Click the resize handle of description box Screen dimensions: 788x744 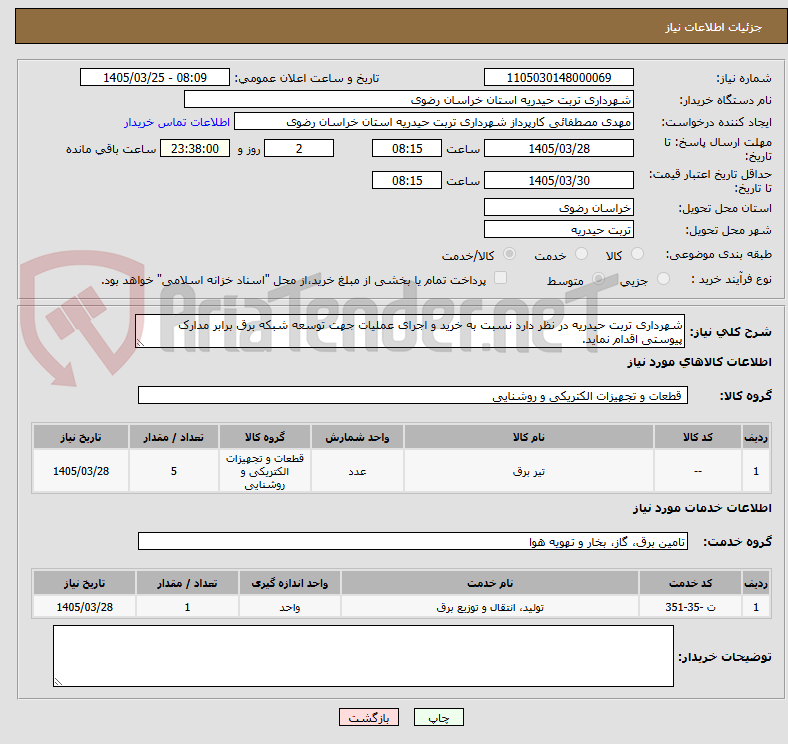(x=140, y=343)
